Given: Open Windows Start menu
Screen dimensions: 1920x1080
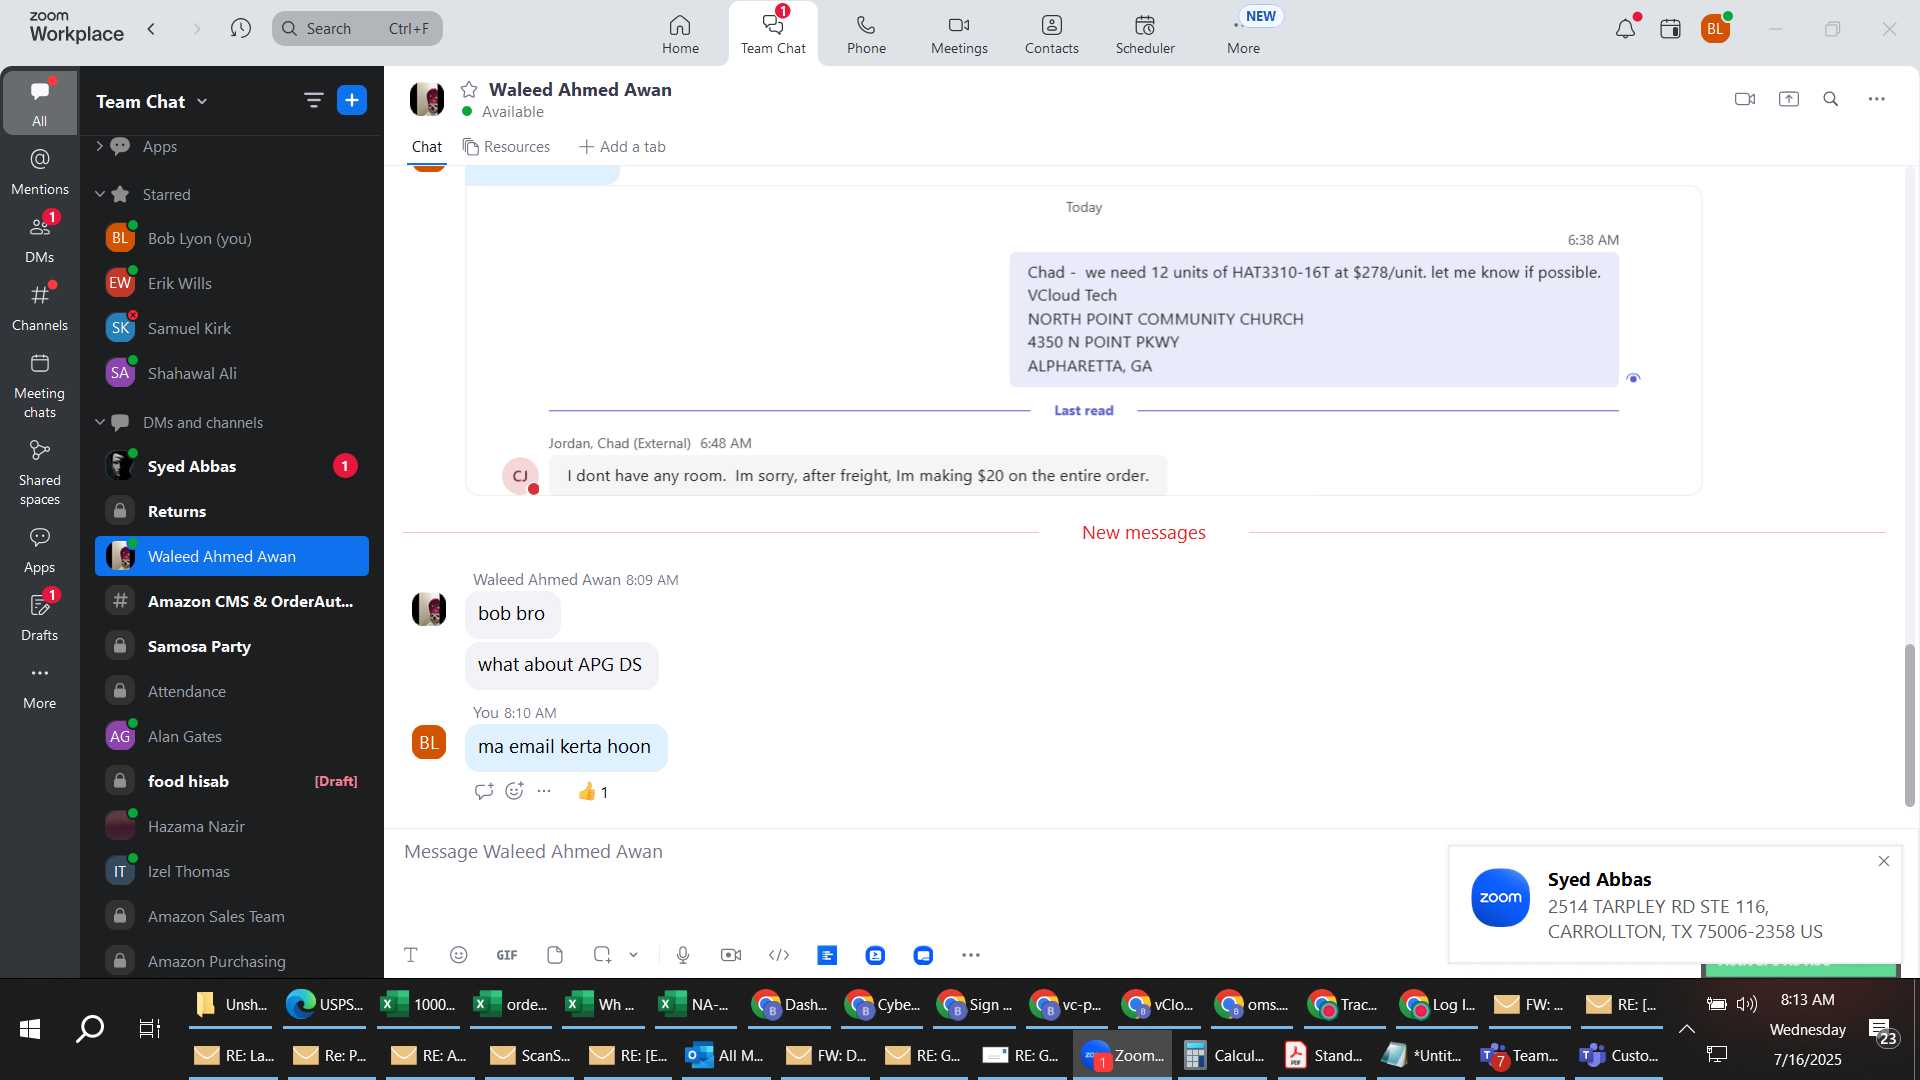Looking at the screenshot, I should tap(30, 1029).
